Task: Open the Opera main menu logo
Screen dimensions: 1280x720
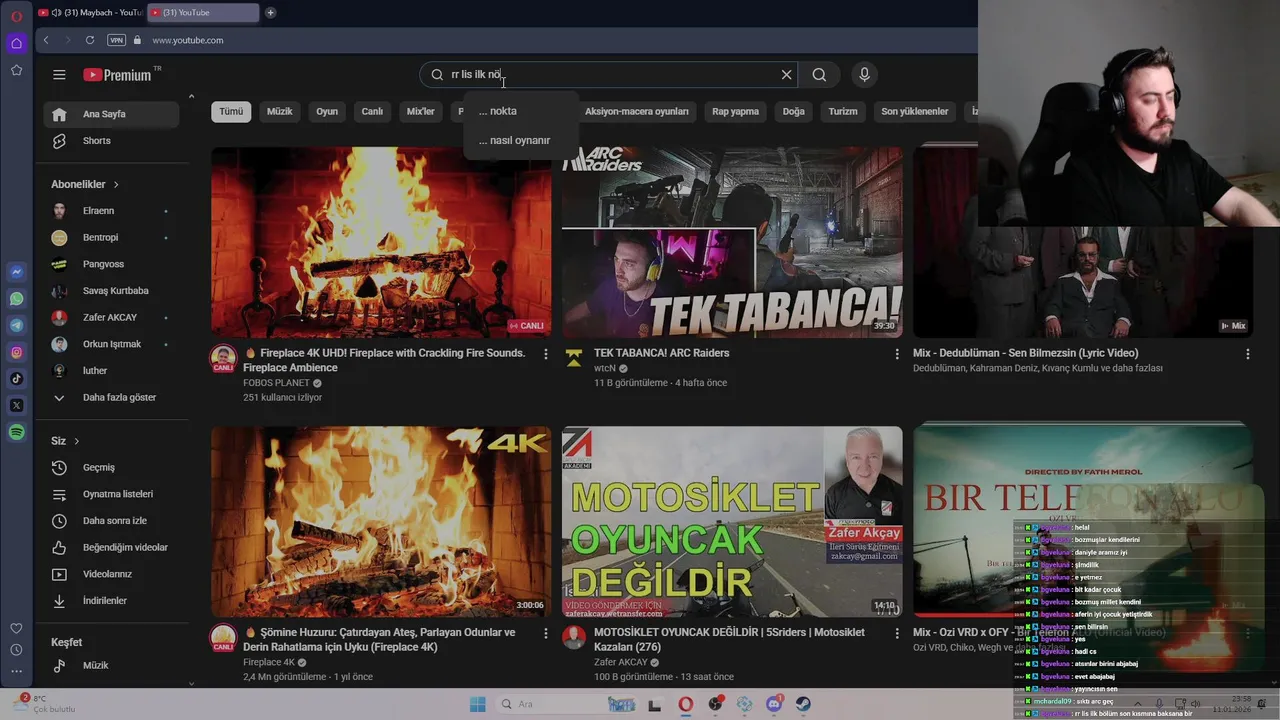Action: point(16,15)
